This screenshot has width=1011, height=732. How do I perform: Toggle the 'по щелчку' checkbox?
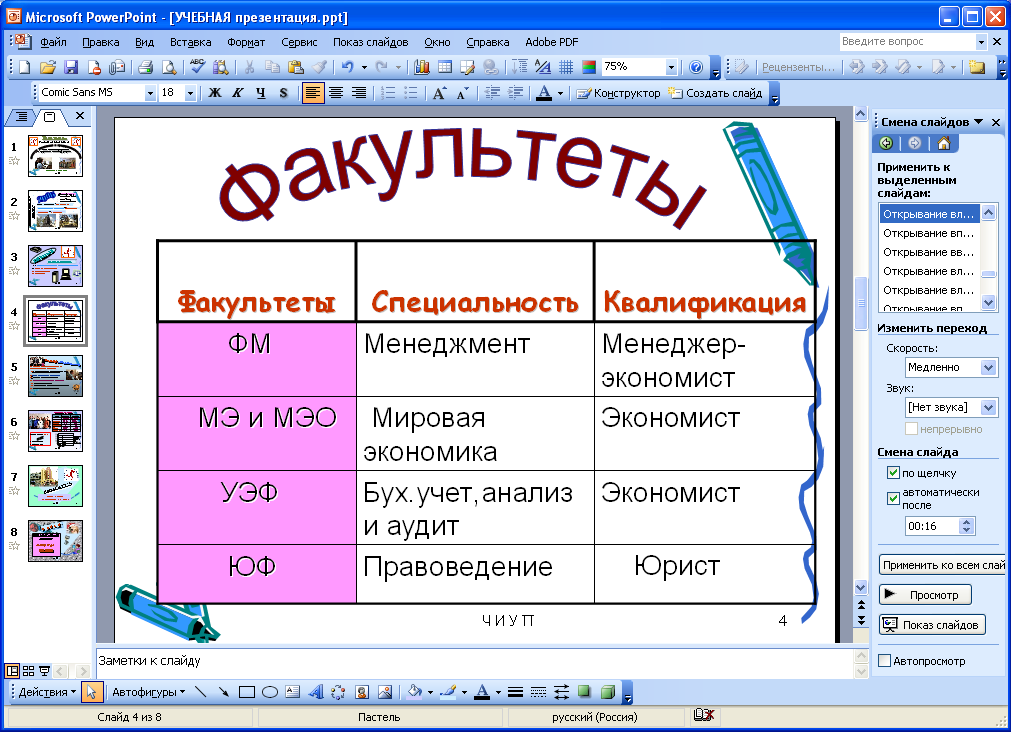tap(893, 473)
